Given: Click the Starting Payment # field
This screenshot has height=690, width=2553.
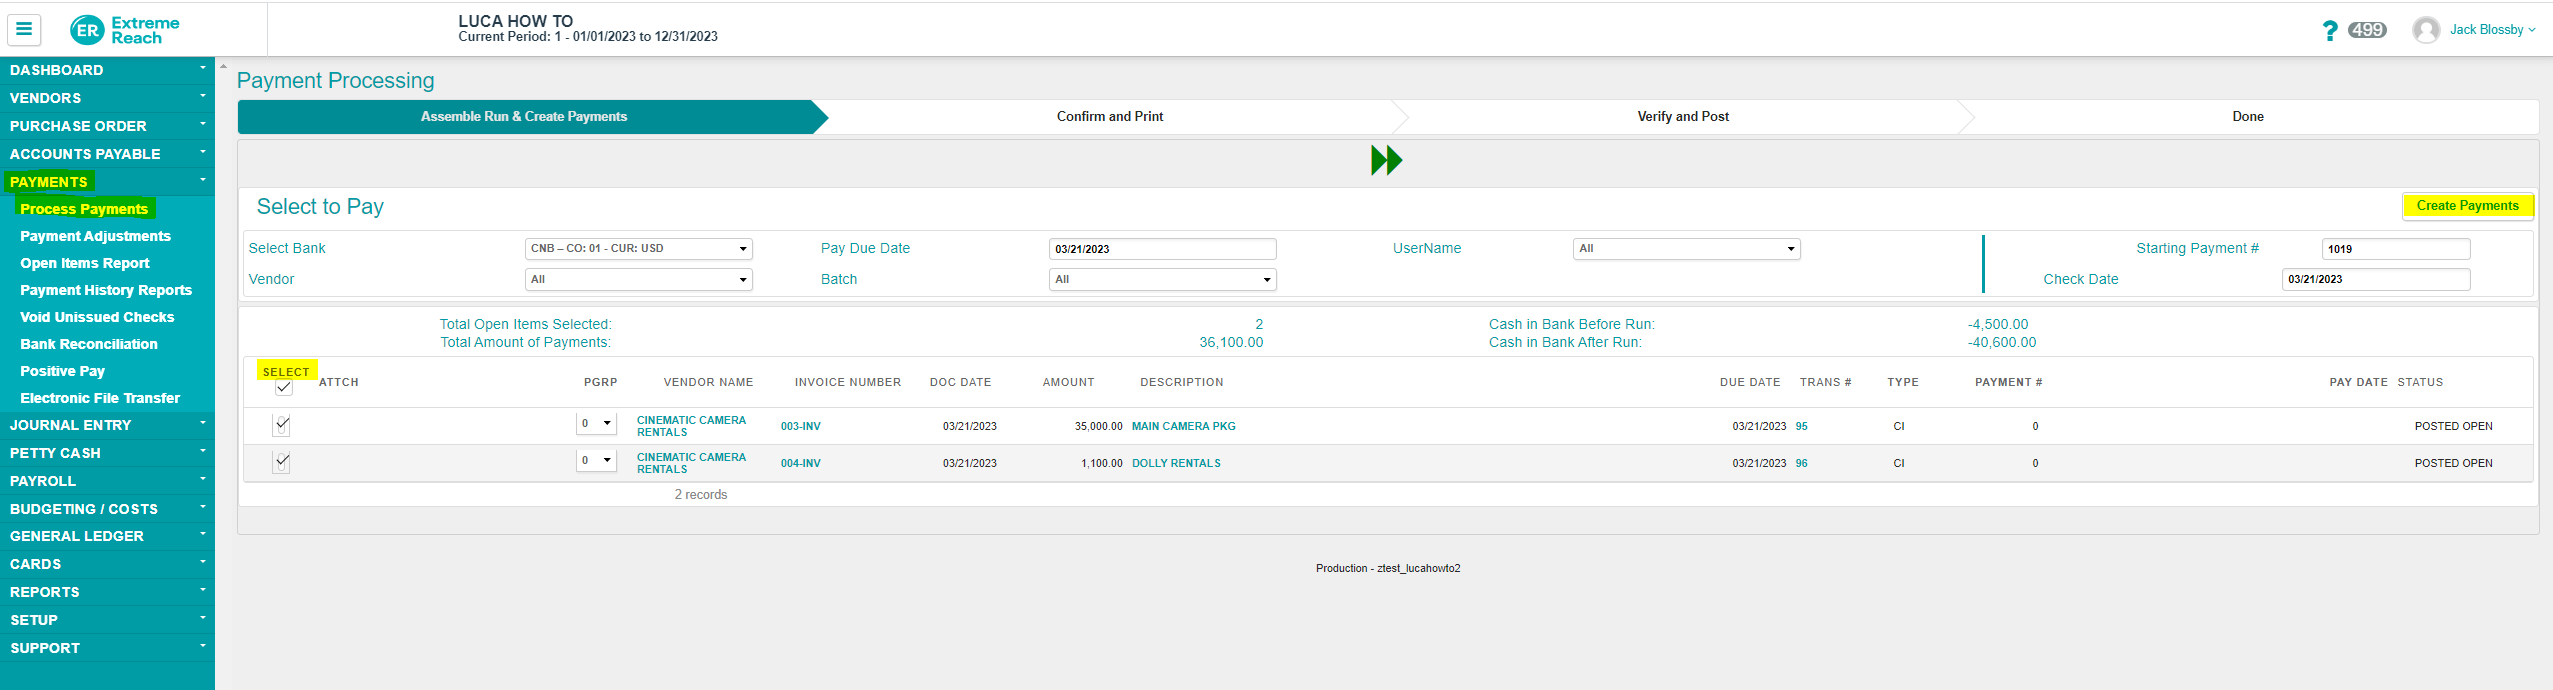Looking at the screenshot, I should [x=2395, y=249].
